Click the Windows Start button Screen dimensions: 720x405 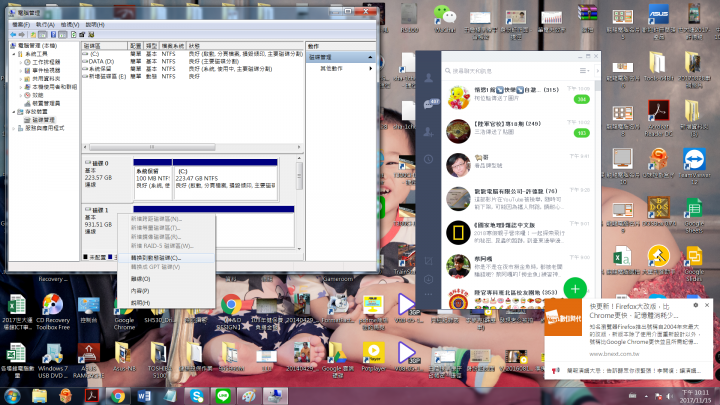pos(12,396)
